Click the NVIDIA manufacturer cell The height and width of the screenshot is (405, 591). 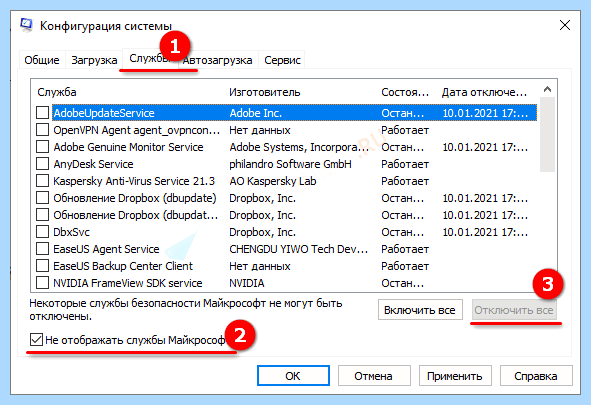pos(247,283)
